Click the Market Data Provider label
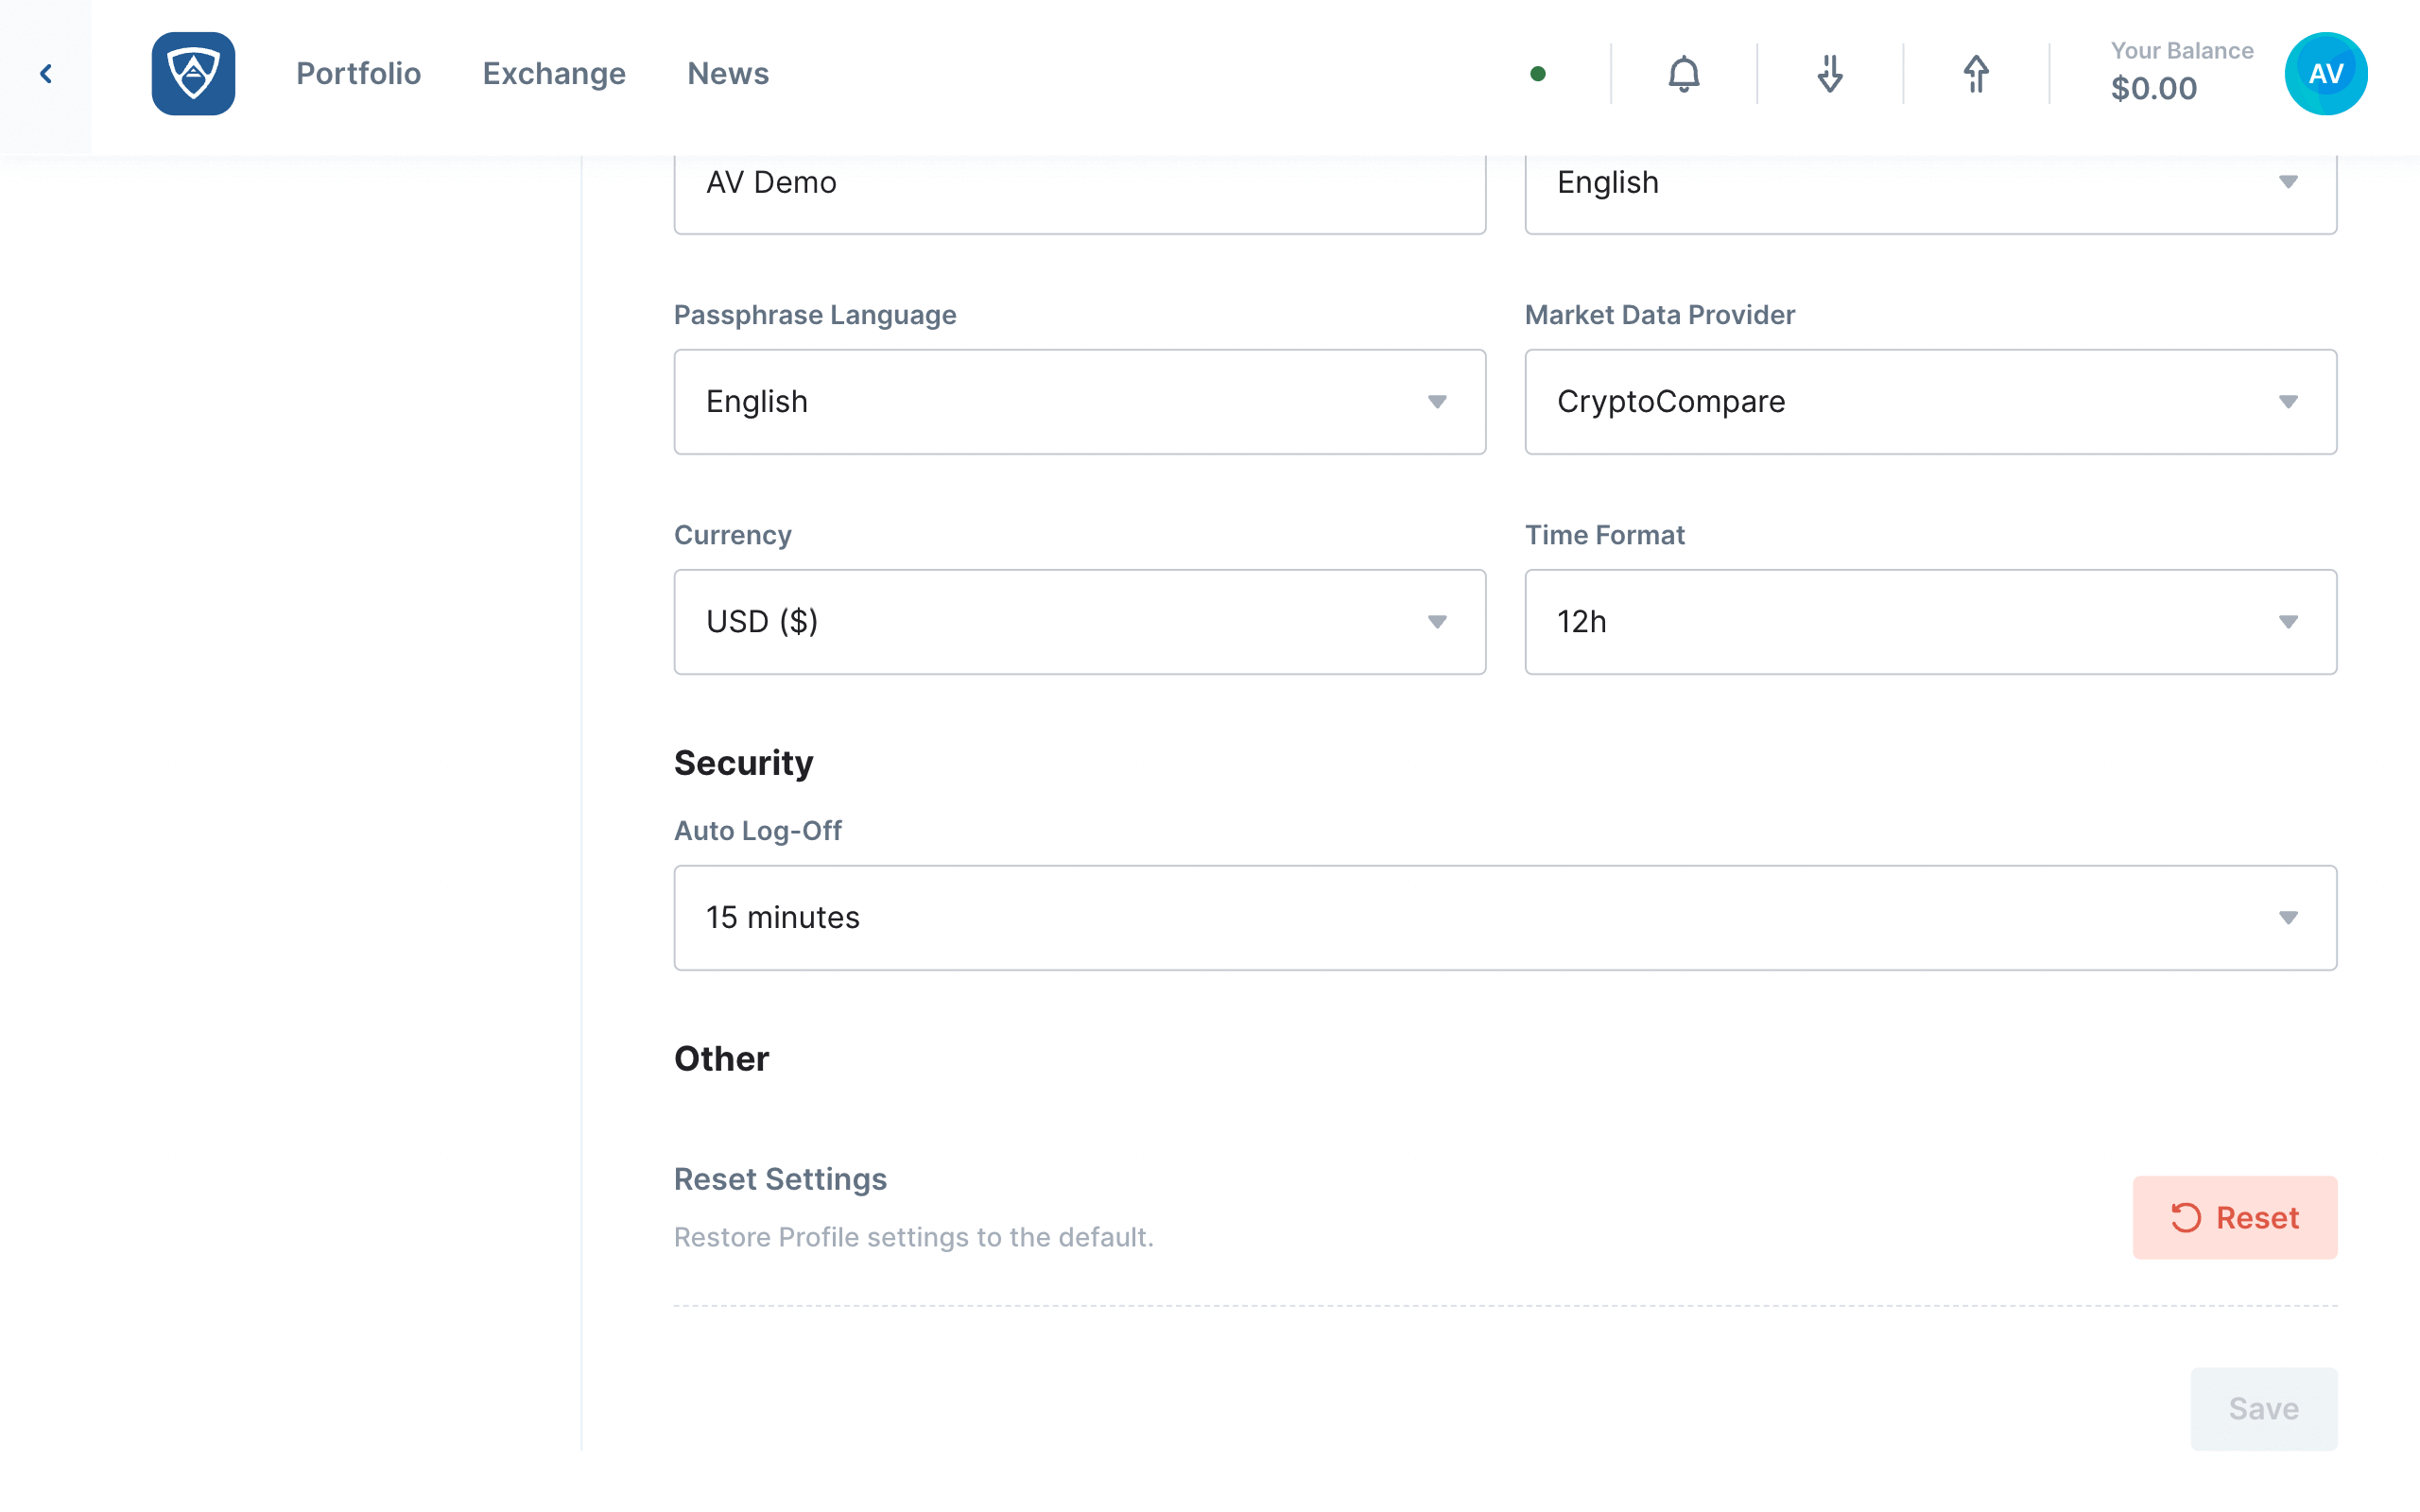Screen dimensions: 2420x1512 coord(1659,315)
